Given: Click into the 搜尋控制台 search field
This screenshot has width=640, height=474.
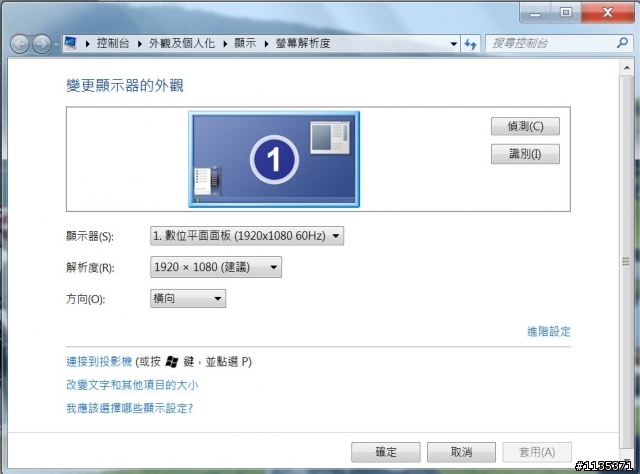Looking at the screenshot, I should pos(551,43).
